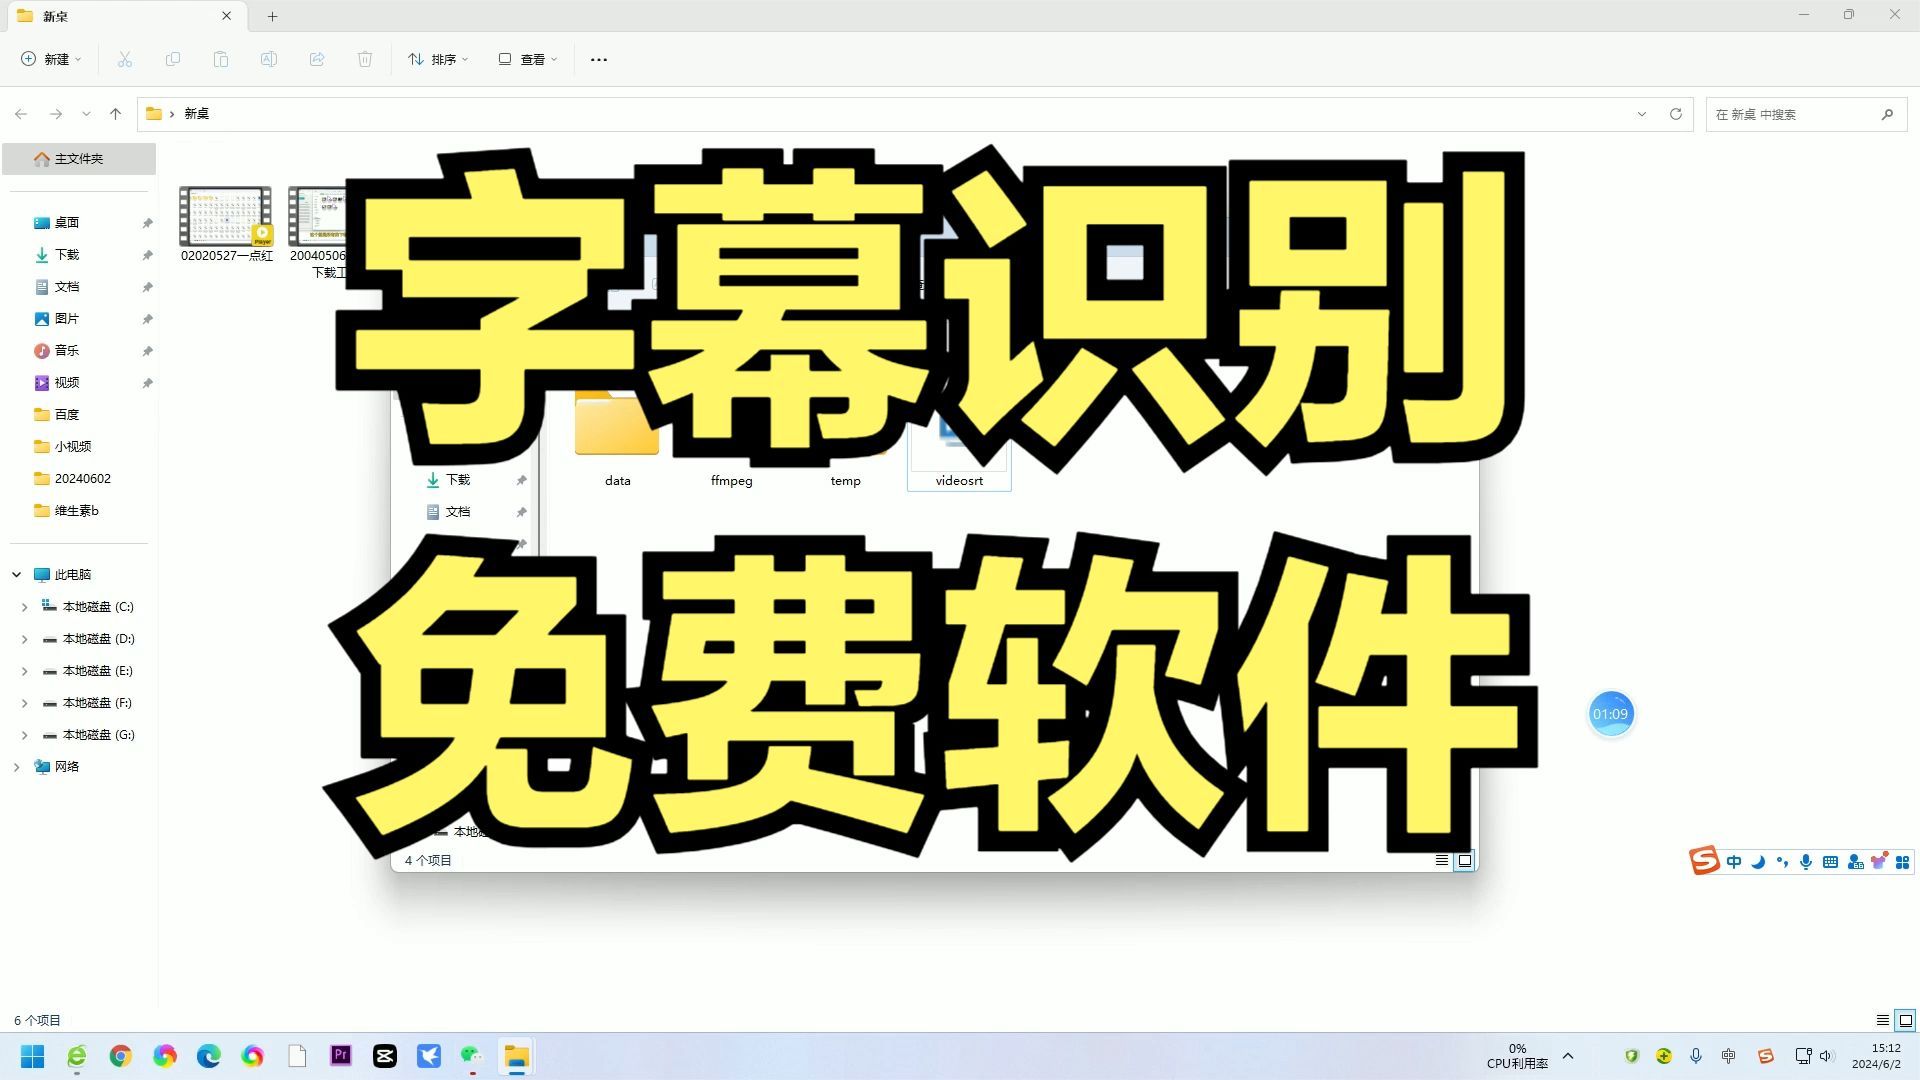Image resolution: width=1920 pixels, height=1080 pixels.
Task: Launch Premiere Pro from the taskbar
Action: (x=341, y=1055)
